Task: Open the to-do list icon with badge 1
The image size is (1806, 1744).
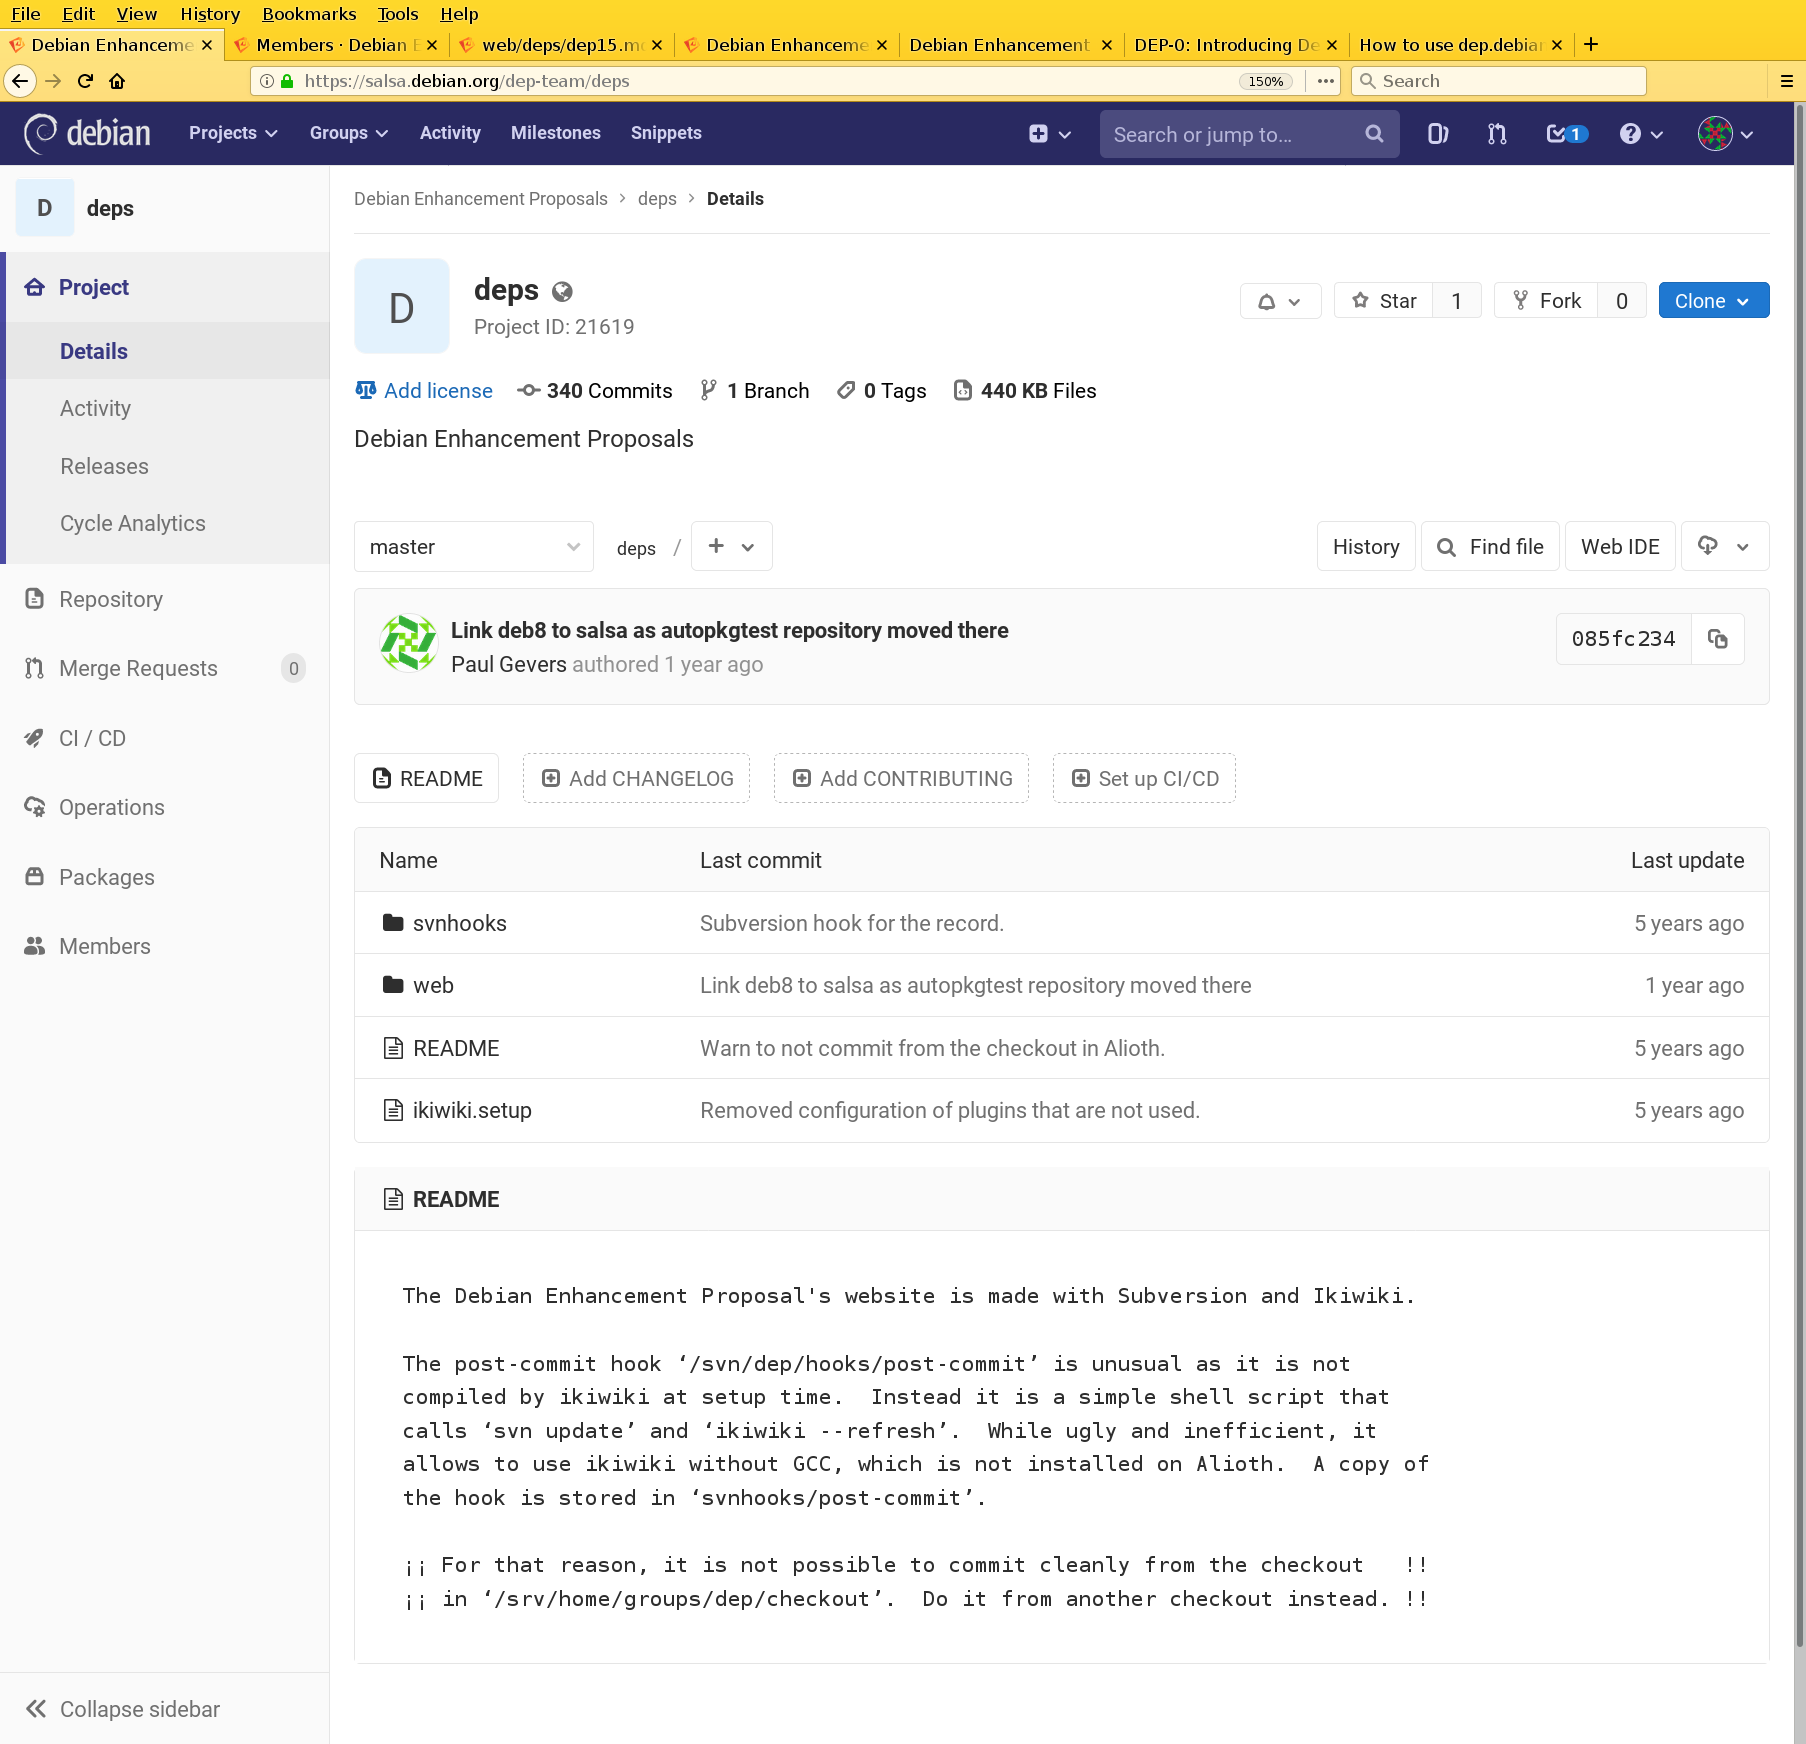Action: [x=1566, y=134]
